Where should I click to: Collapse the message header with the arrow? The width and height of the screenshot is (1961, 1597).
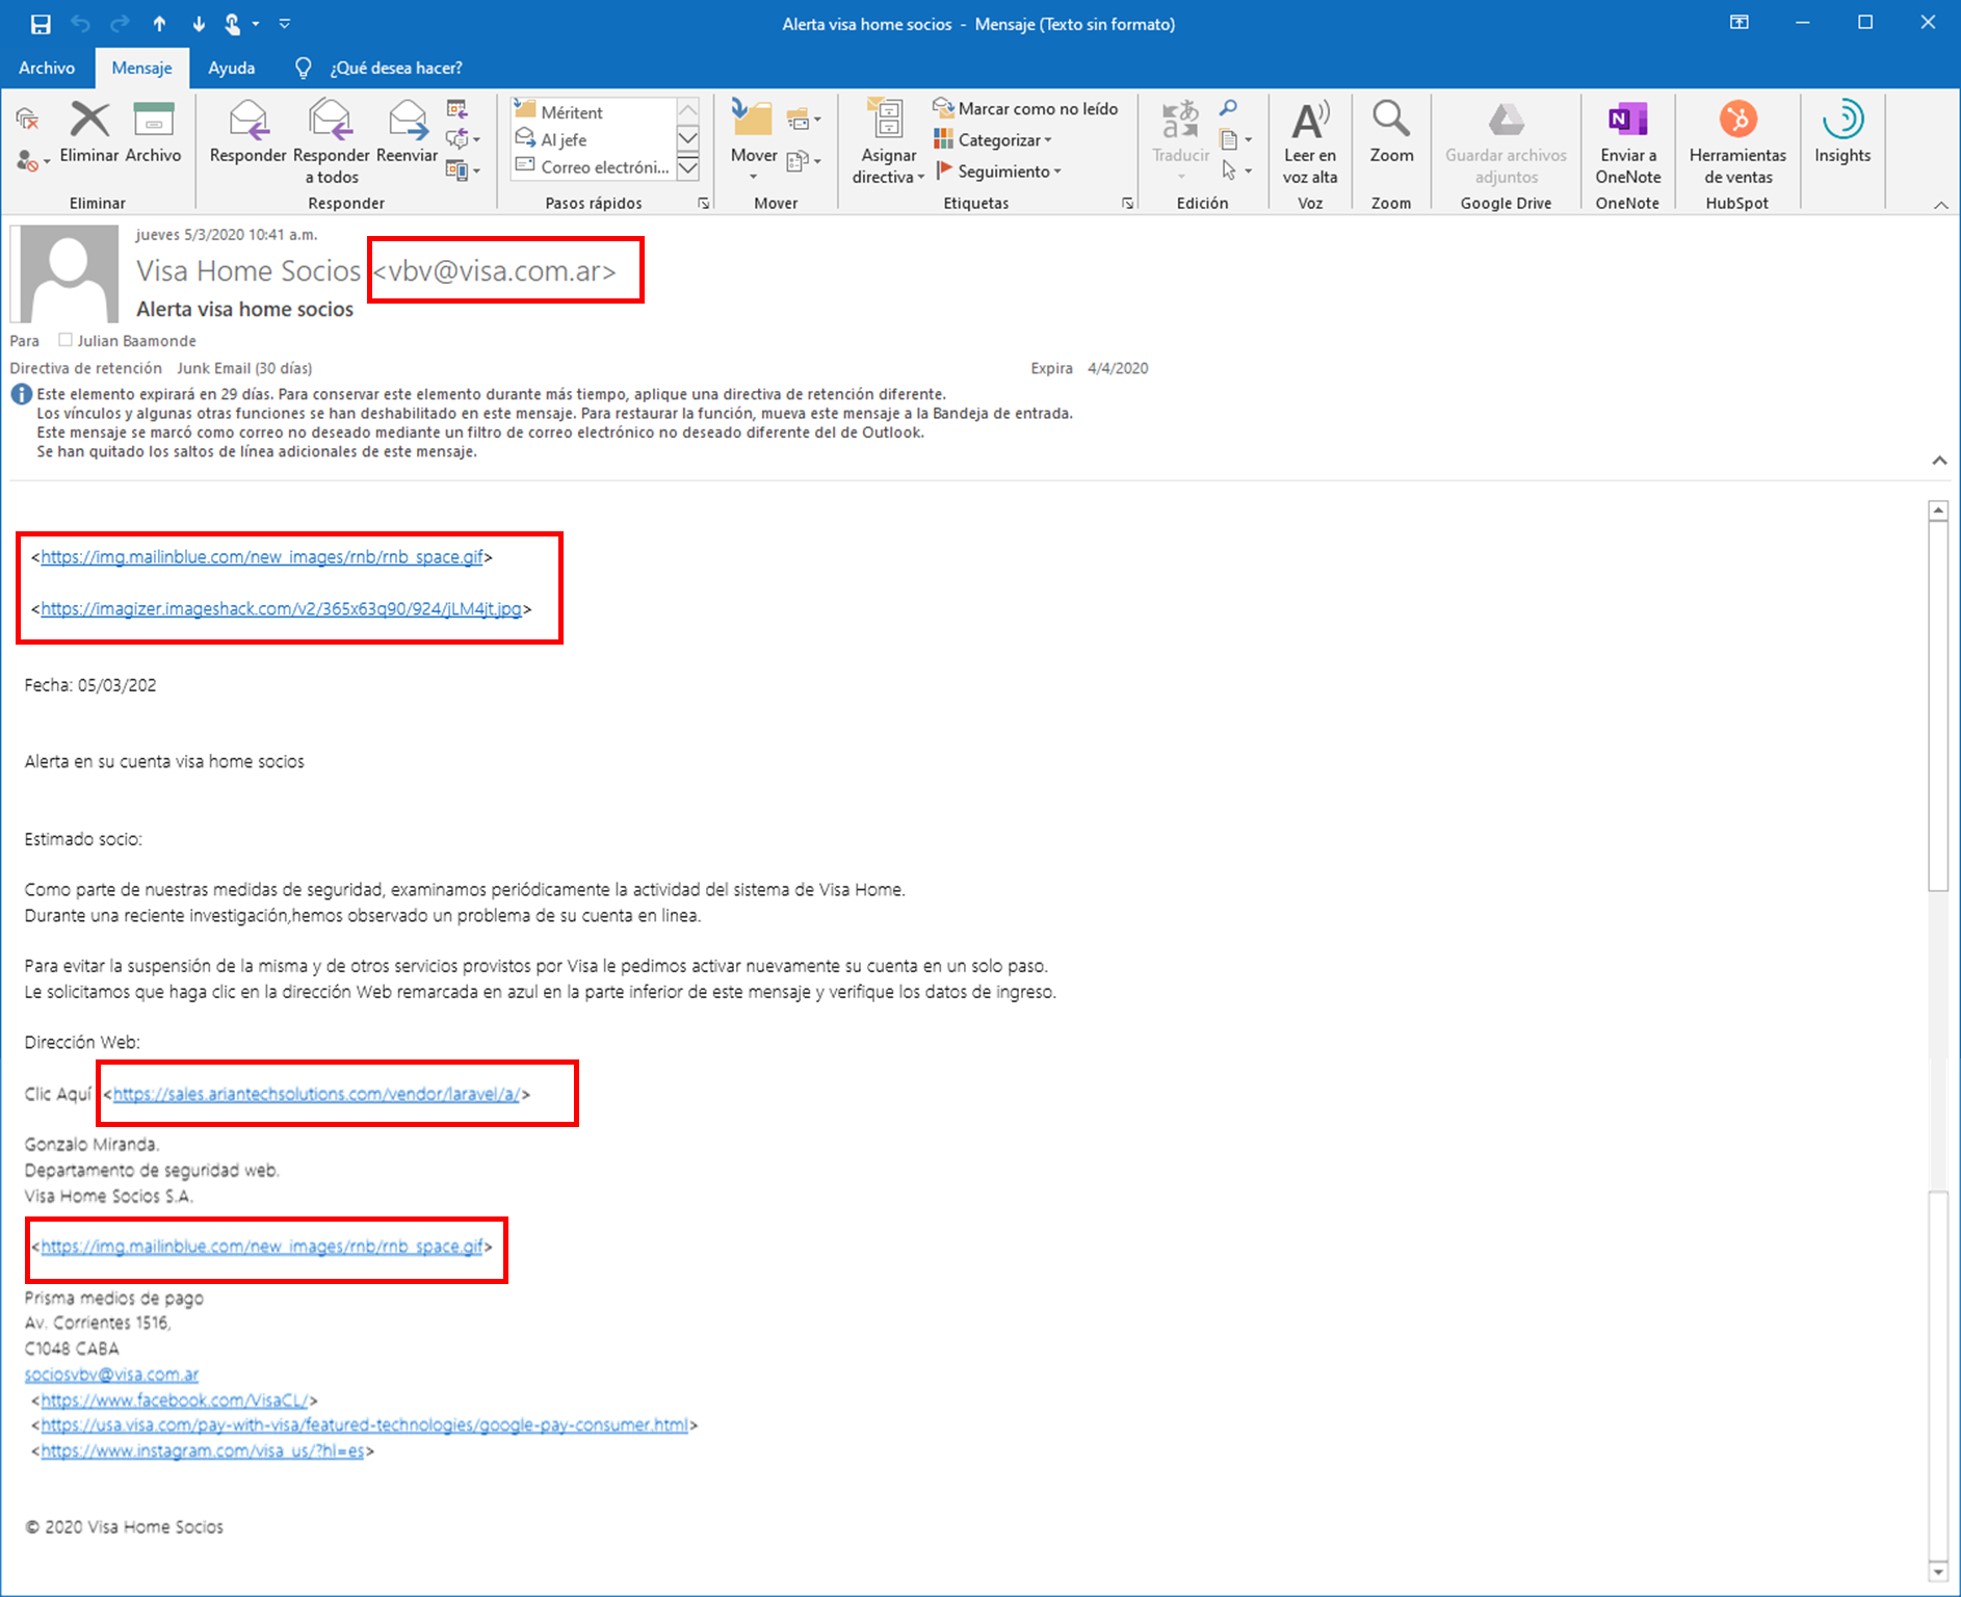[x=1939, y=460]
